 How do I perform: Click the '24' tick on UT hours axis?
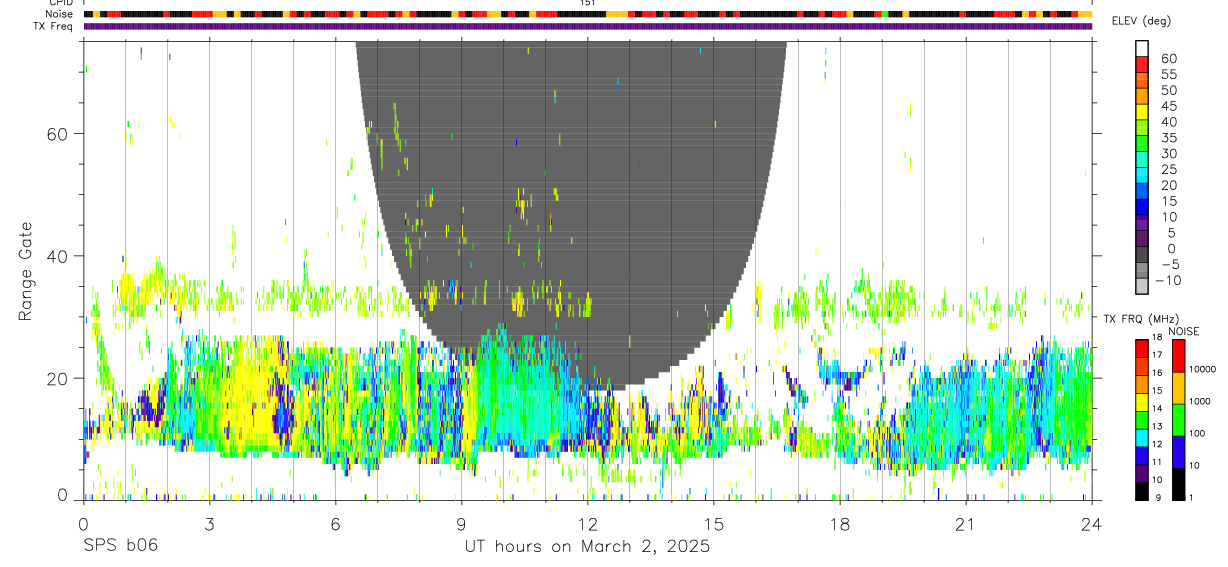(1092, 524)
